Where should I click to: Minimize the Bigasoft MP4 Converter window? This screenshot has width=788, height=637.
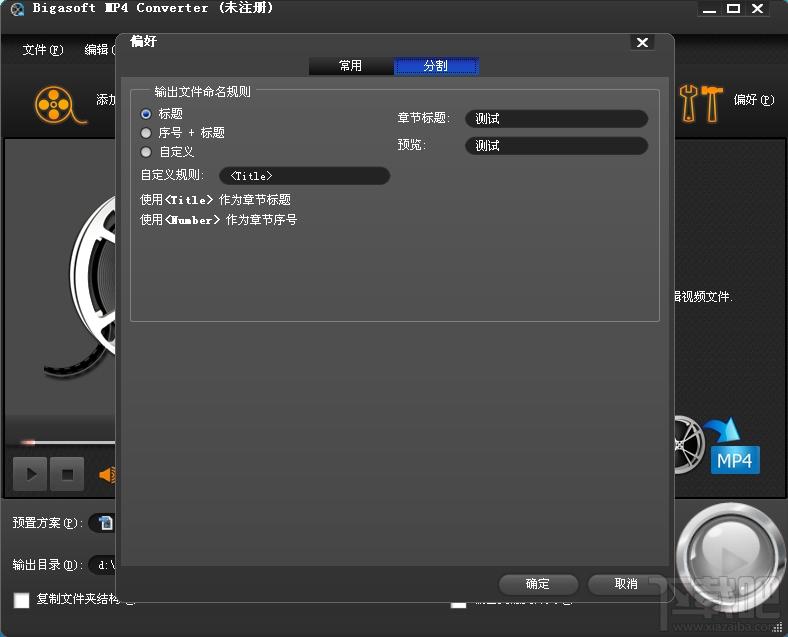click(710, 9)
